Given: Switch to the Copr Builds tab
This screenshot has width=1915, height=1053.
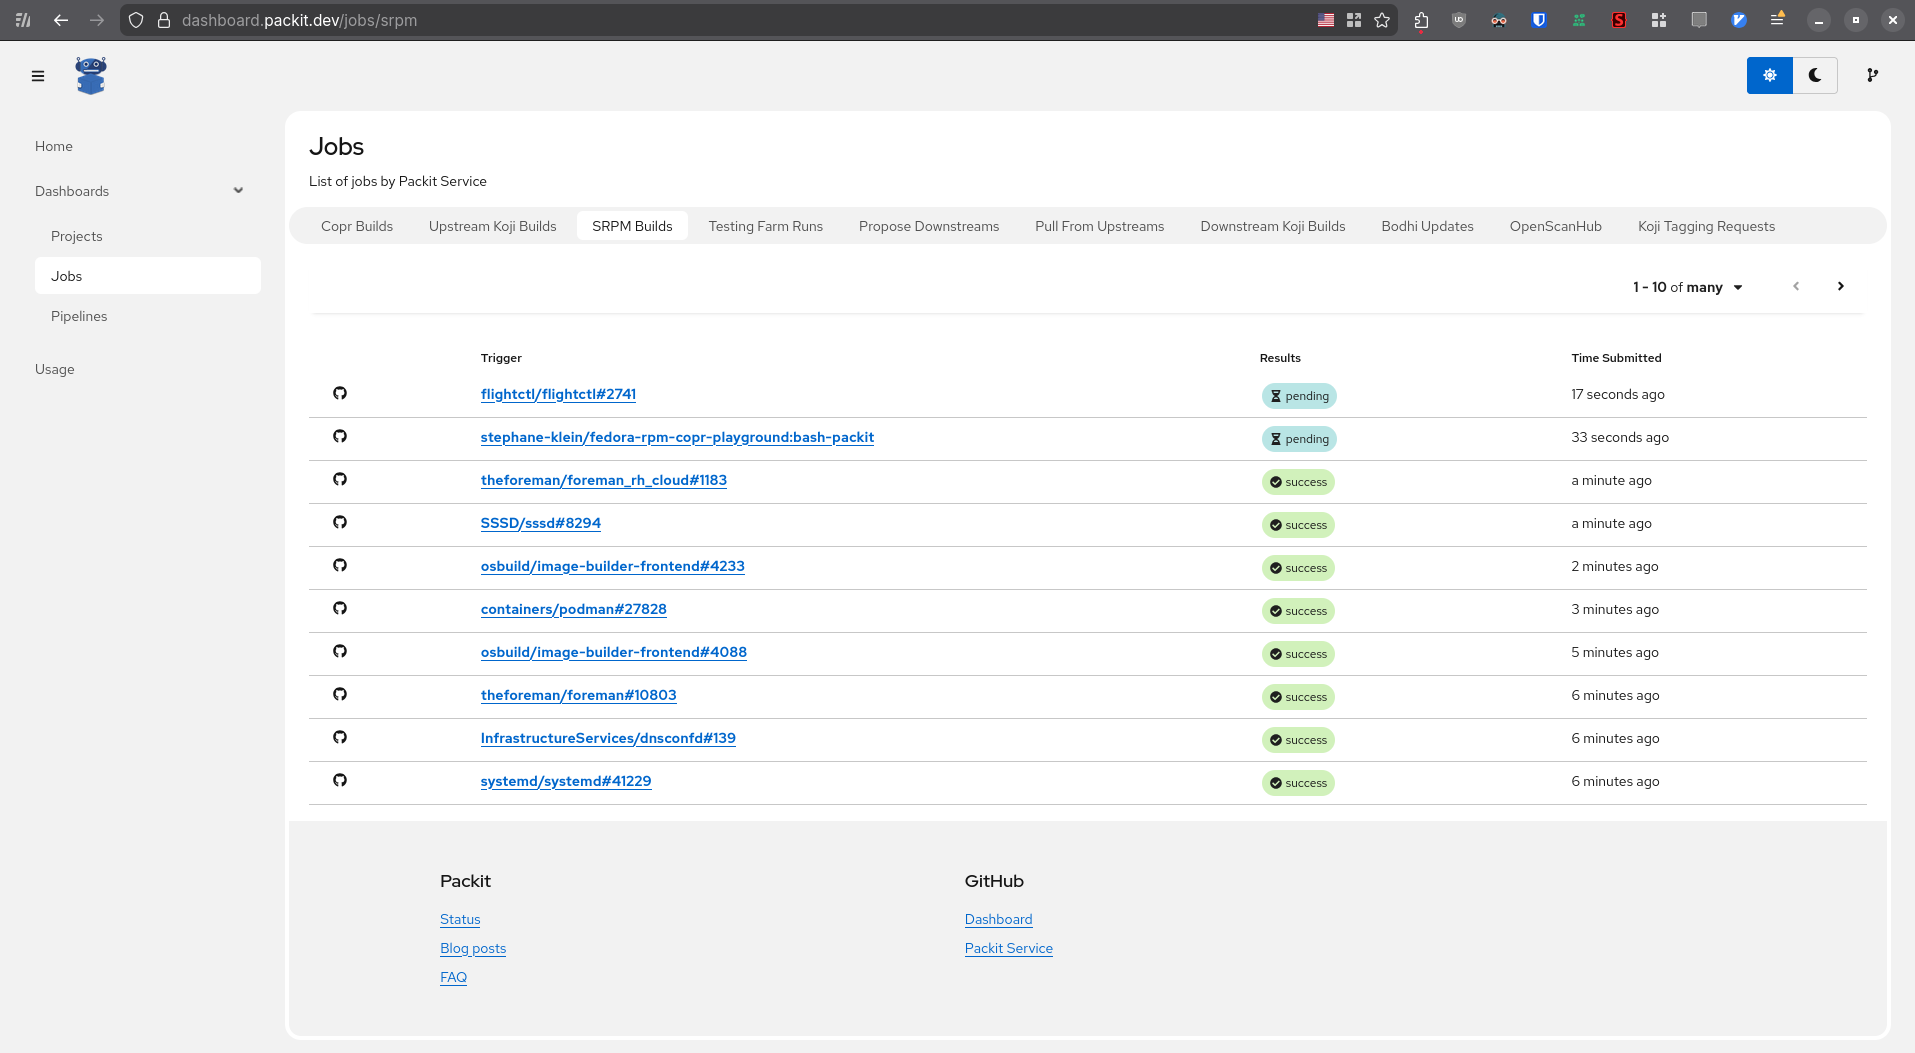Looking at the screenshot, I should [x=357, y=226].
